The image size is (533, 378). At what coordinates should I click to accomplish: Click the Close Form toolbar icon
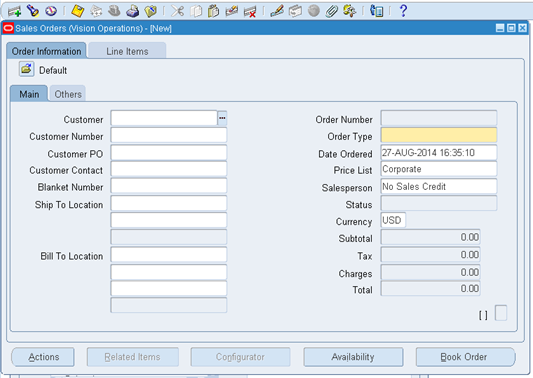point(151,11)
